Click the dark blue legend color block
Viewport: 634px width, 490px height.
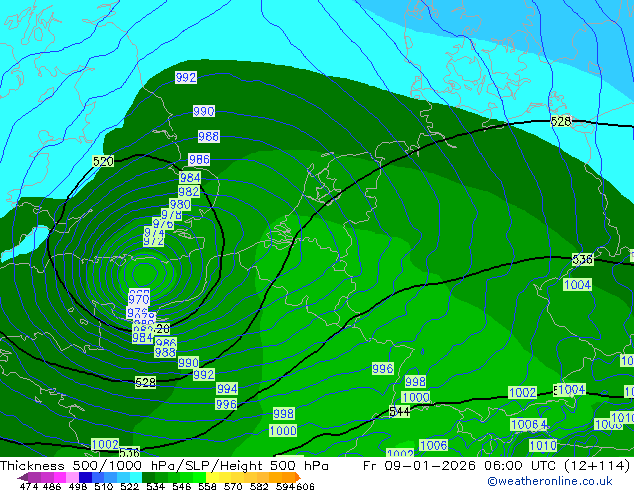(x=85, y=477)
